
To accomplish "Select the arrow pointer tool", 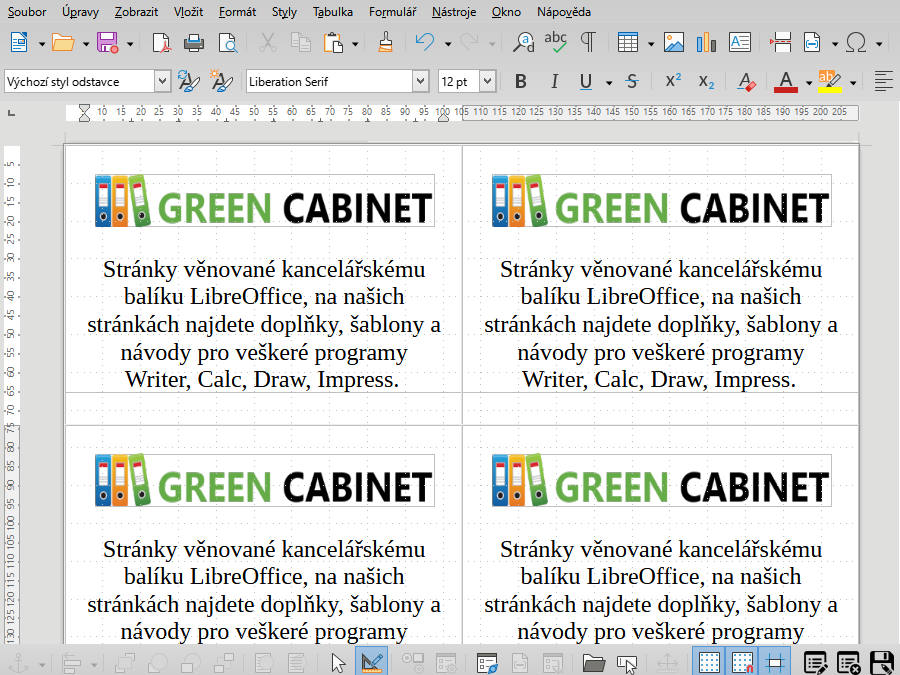I will coord(339,664).
